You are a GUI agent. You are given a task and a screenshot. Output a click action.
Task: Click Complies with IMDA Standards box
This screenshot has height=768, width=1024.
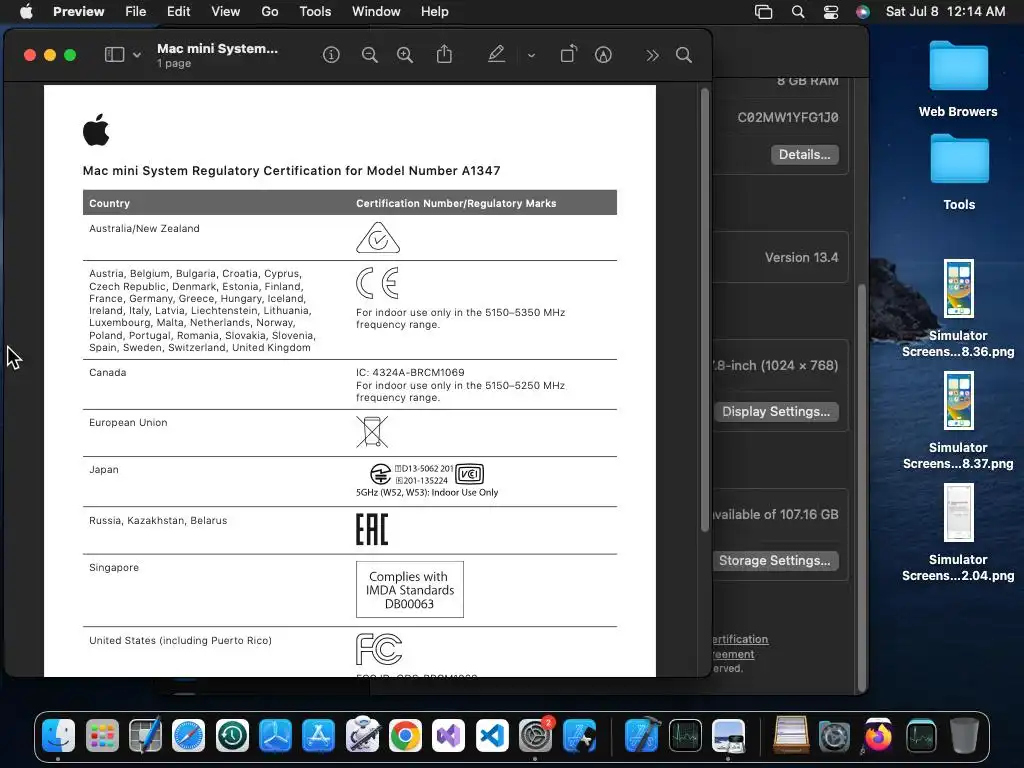coord(409,590)
